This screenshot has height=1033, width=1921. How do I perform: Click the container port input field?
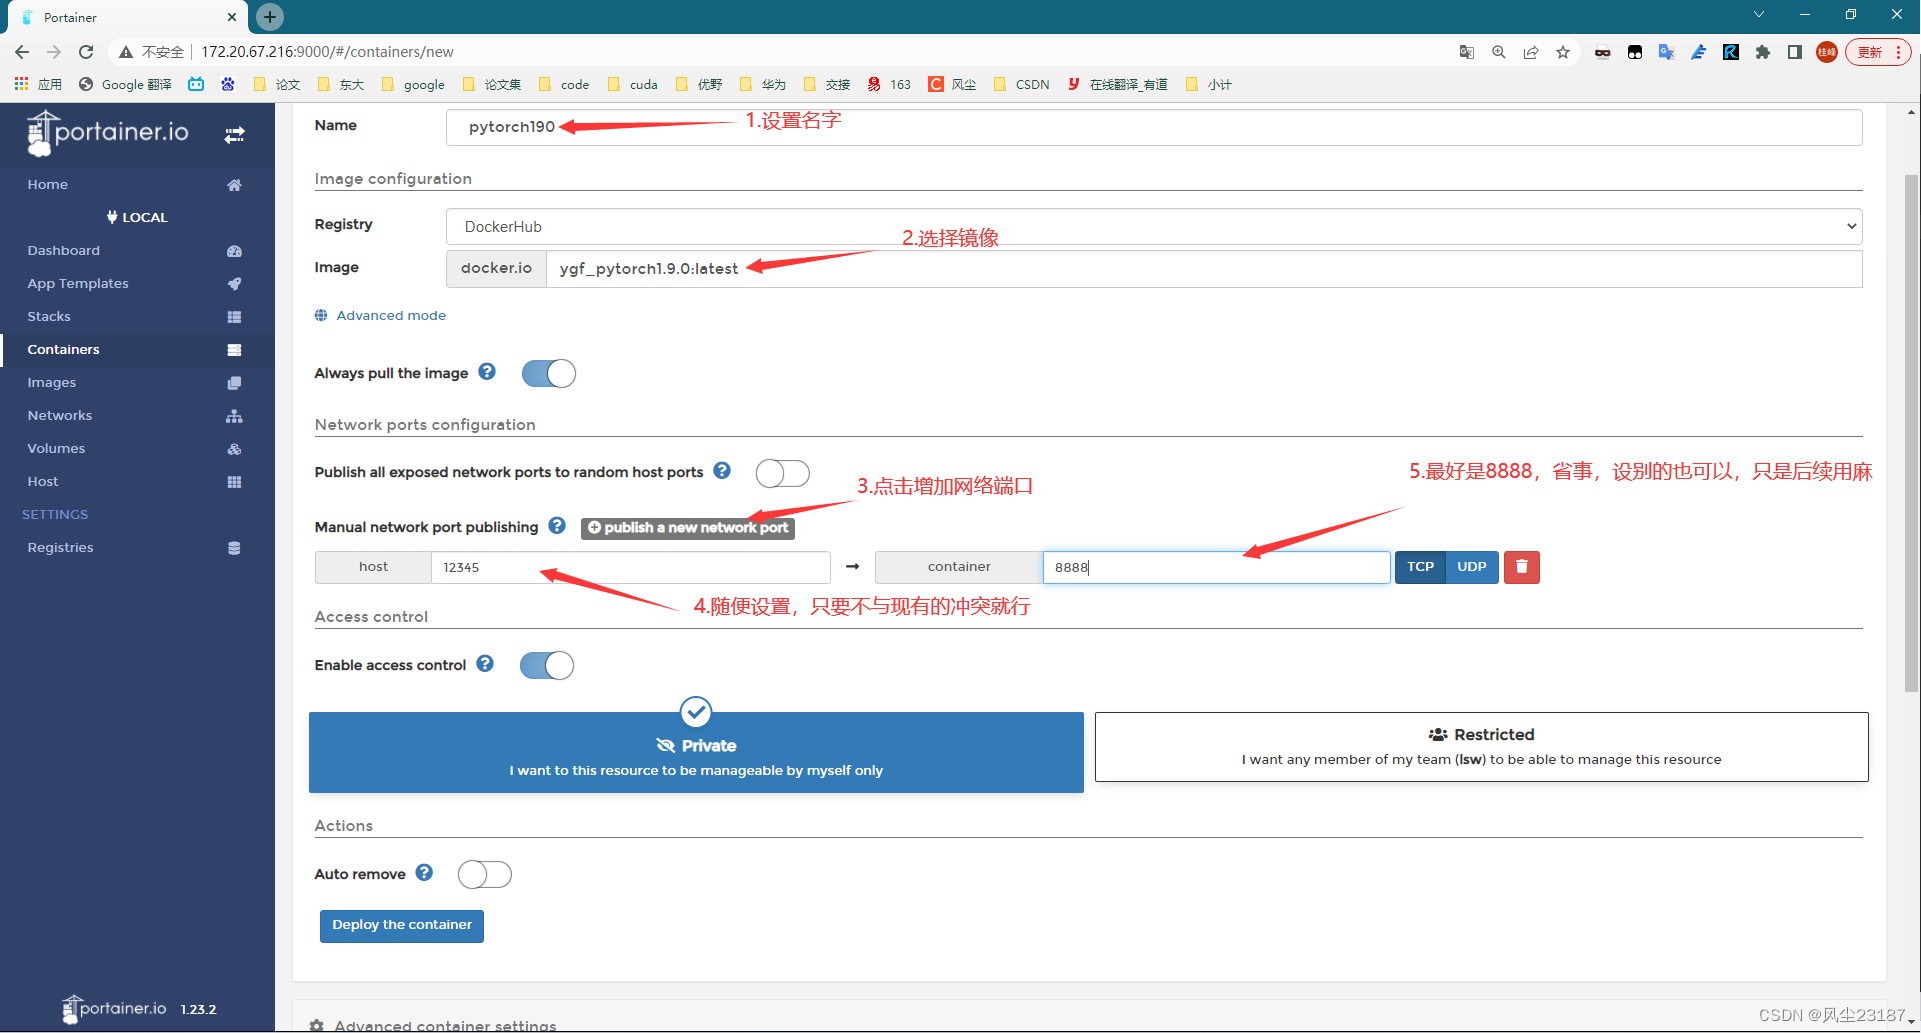(1216, 567)
